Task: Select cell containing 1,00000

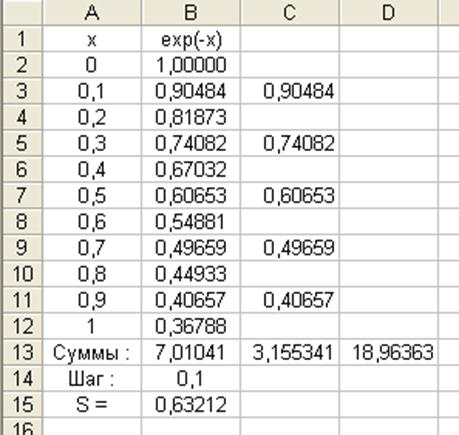Action: click(x=191, y=65)
